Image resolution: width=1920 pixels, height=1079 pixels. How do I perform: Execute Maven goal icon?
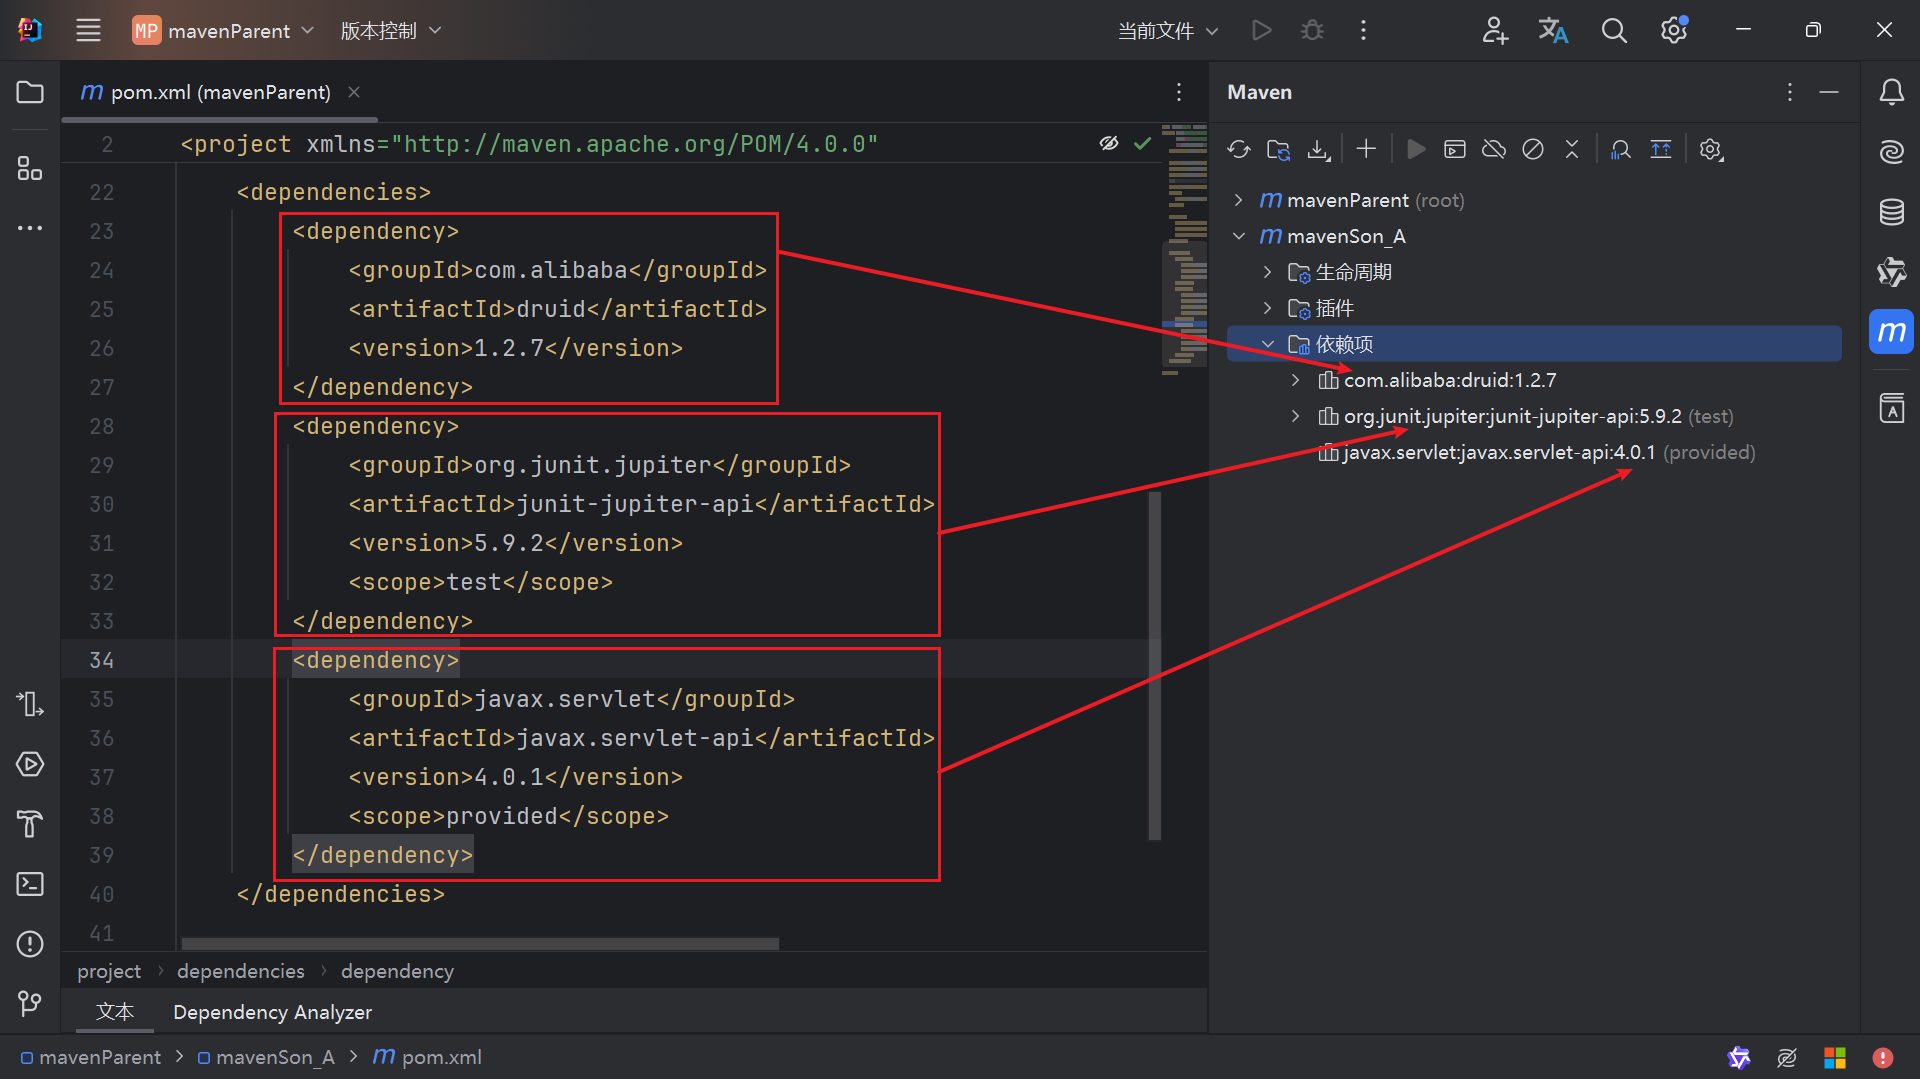coord(1454,149)
